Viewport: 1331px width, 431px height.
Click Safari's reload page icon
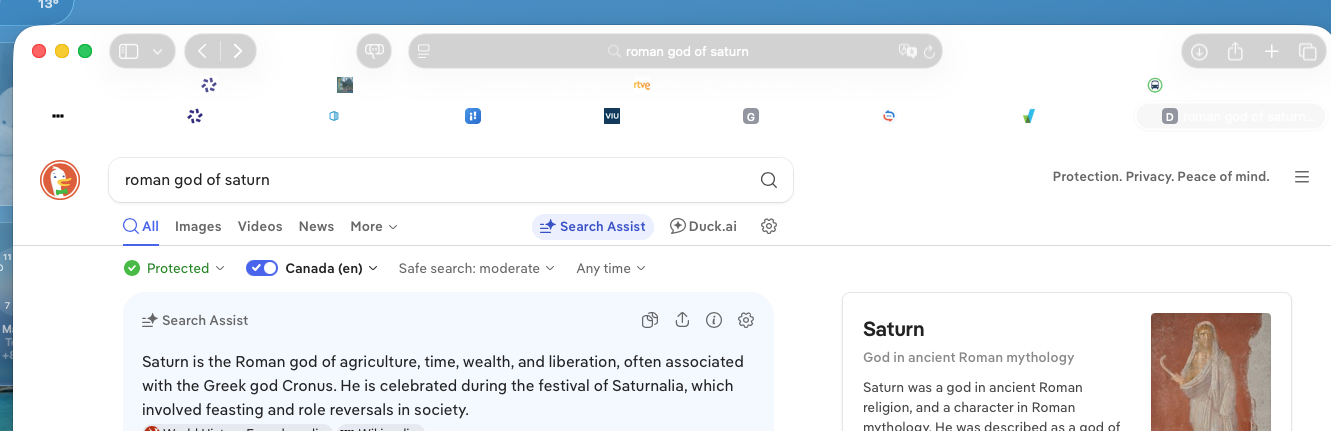[x=929, y=51]
